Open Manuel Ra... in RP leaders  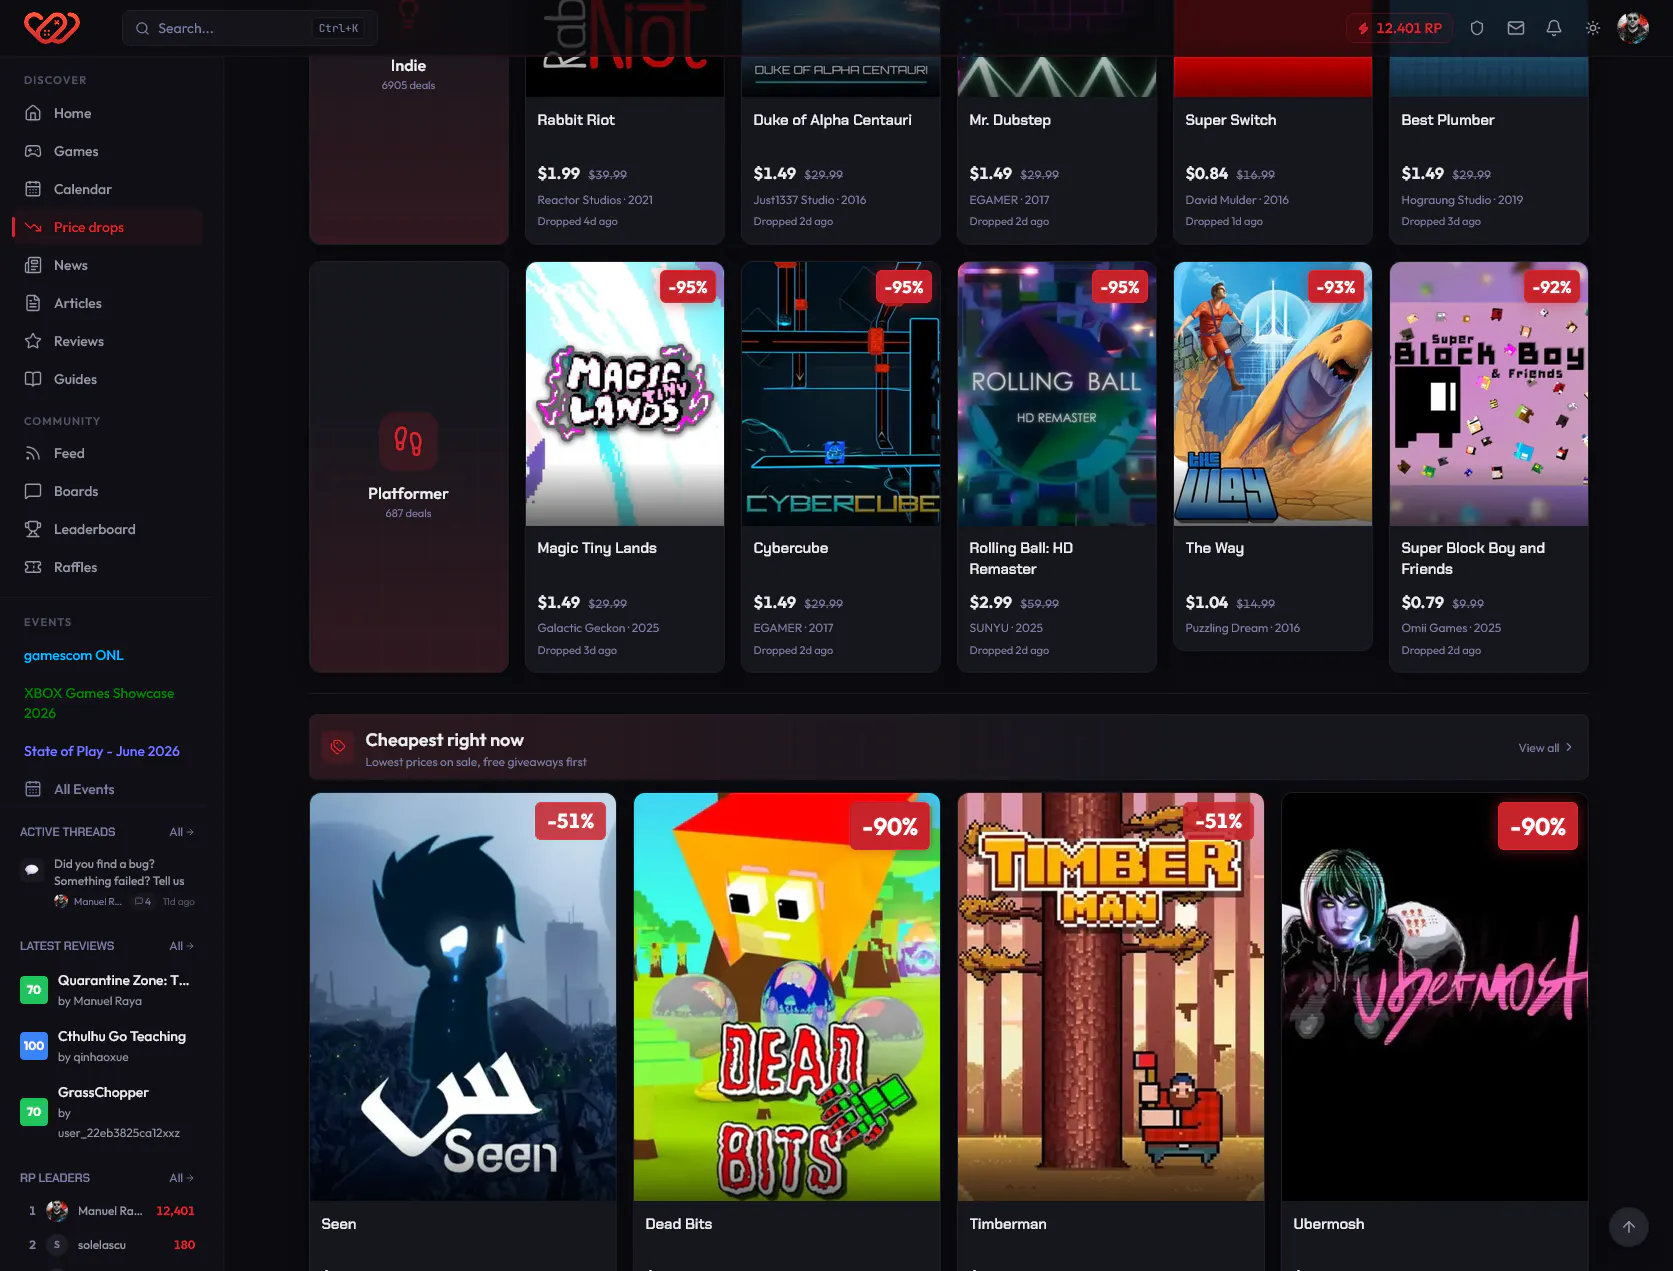108,1211
